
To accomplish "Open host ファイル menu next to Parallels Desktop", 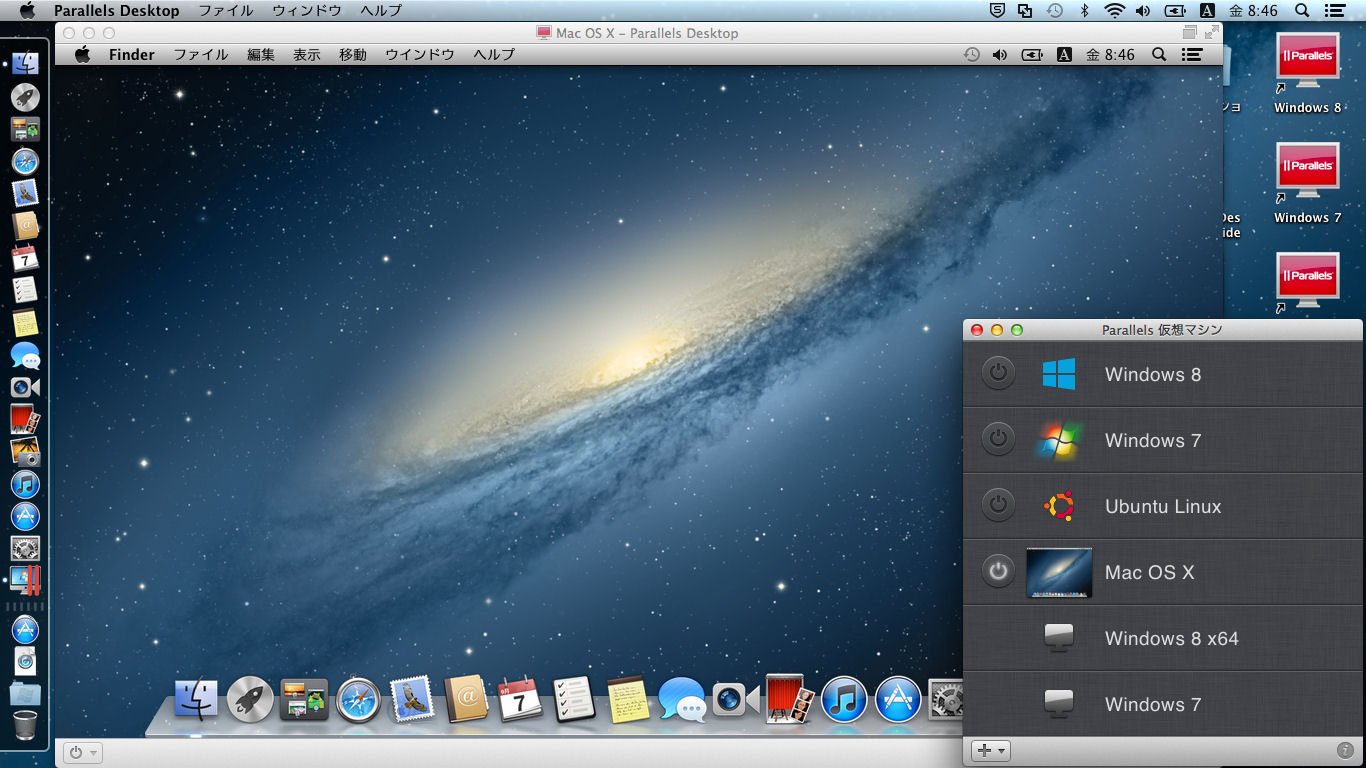I will tap(226, 11).
